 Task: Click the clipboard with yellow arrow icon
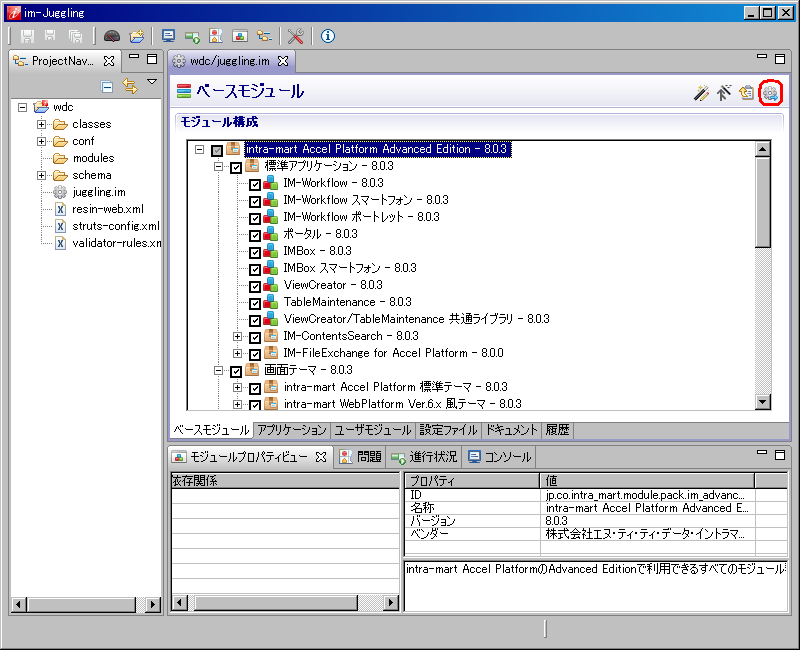[746, 93]
